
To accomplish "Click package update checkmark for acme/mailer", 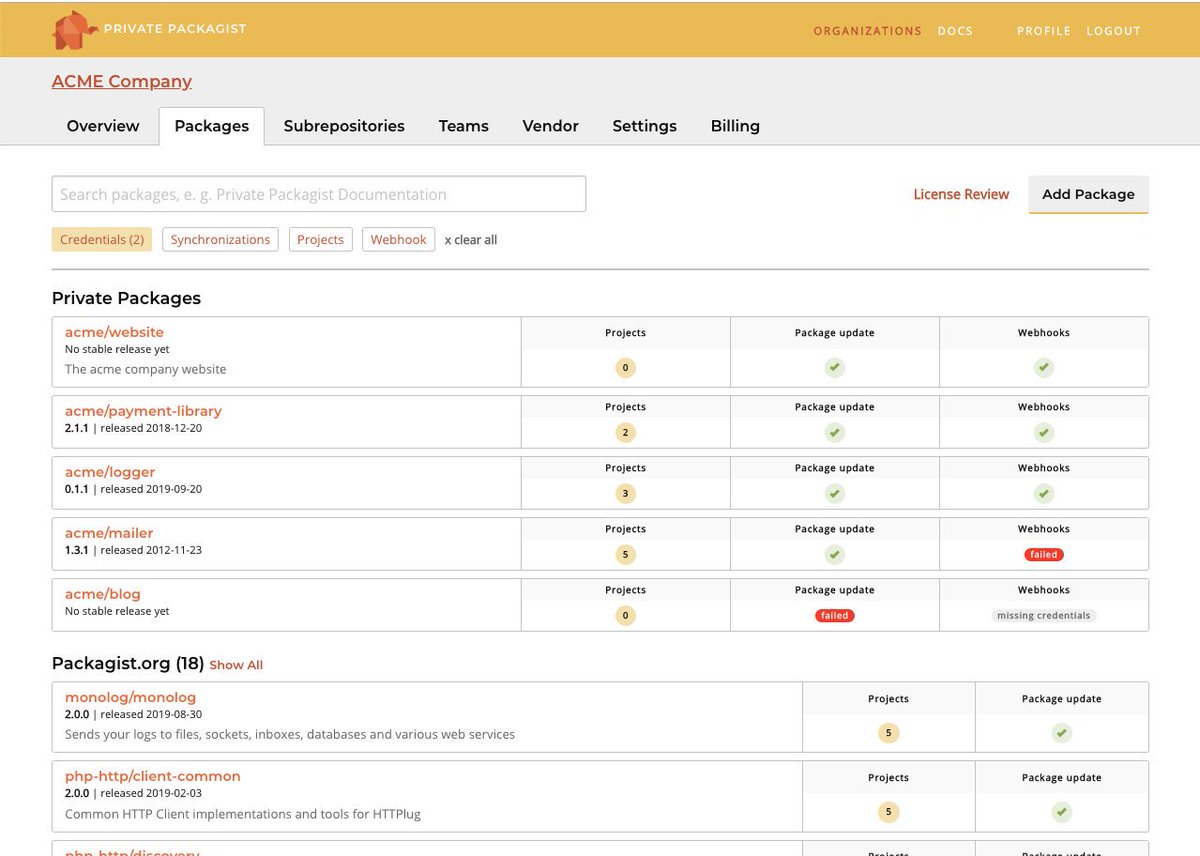I will click(835, 555).
